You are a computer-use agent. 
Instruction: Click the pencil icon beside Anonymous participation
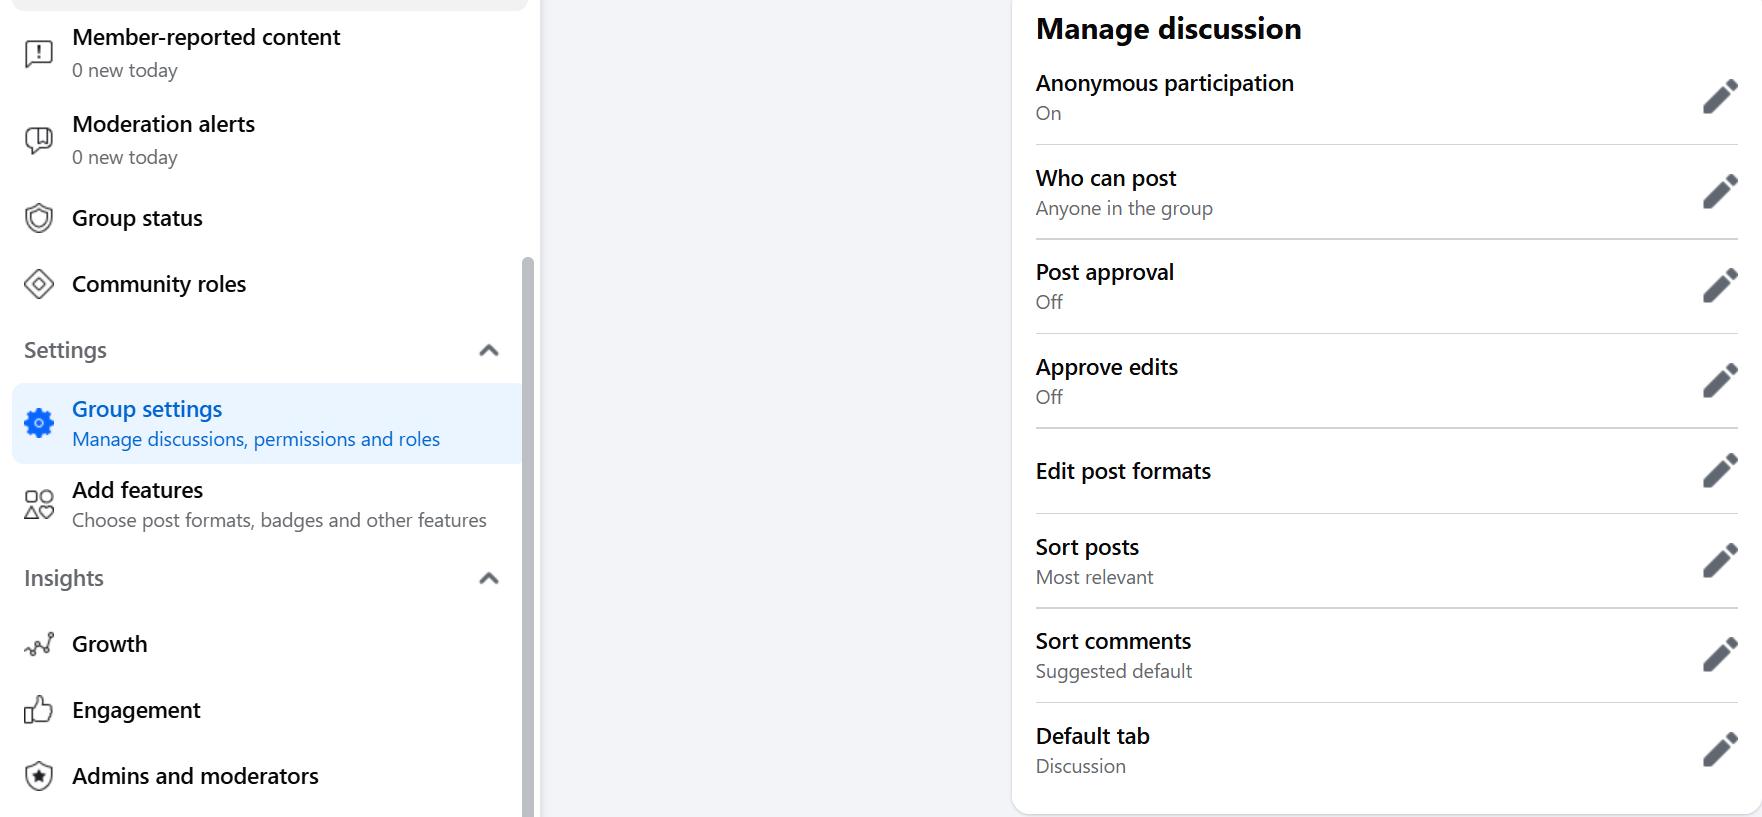[x=1719, y=97]
